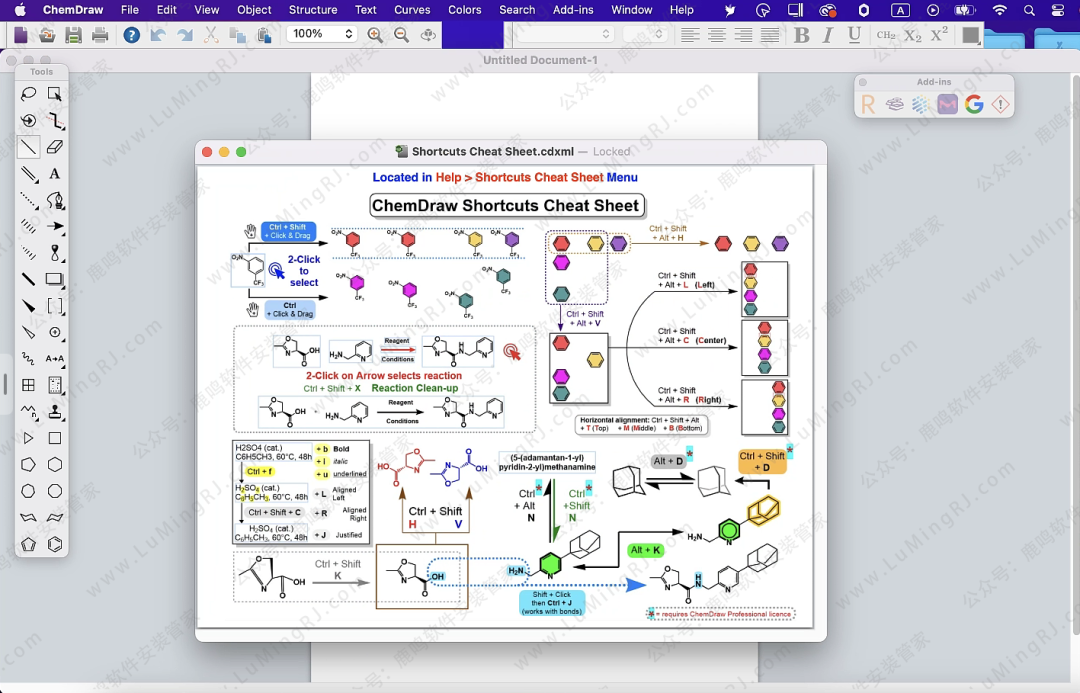The image size is (1080, 693).
Task: Pick the Bold Bond tool
Action: [28, 279]
